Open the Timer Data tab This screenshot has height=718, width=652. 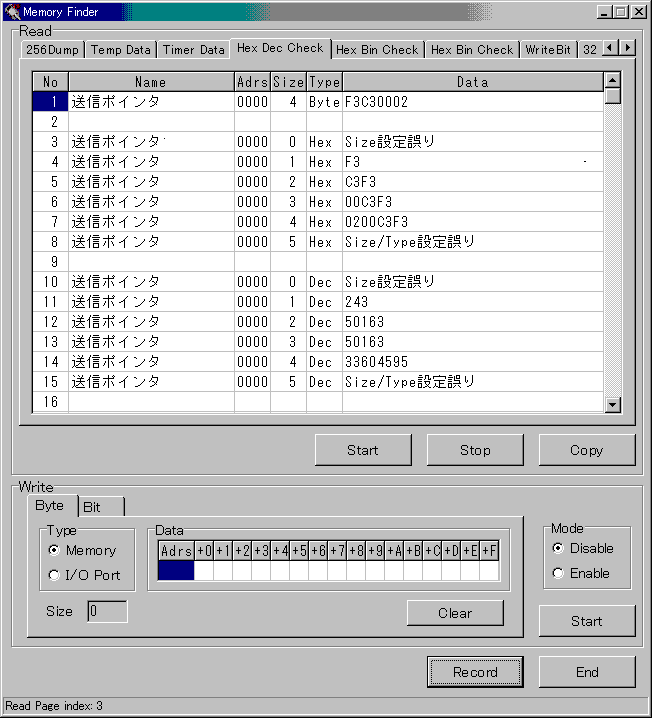click(193, 49)
